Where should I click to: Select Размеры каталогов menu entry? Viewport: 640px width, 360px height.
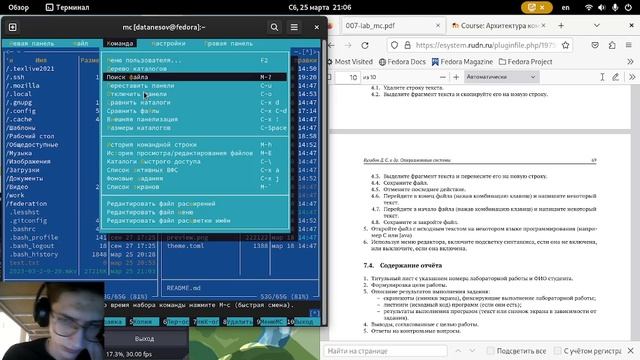(x=194, y=128)
